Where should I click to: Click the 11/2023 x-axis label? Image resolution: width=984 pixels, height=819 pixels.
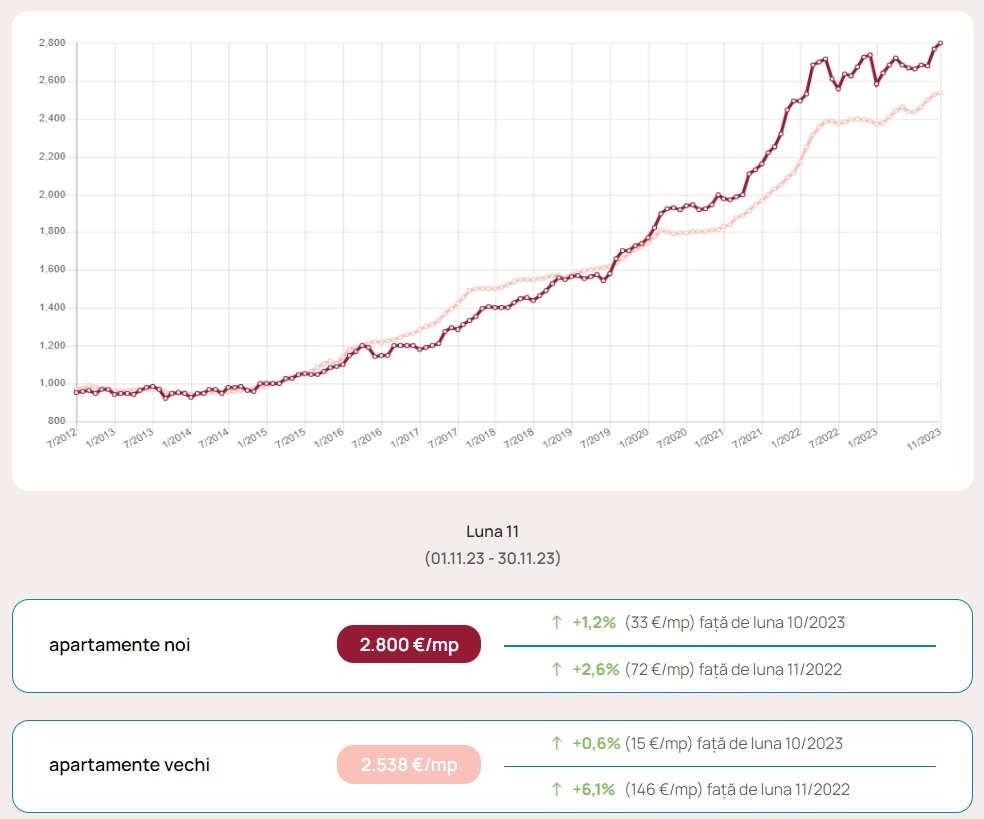[924, 437]
